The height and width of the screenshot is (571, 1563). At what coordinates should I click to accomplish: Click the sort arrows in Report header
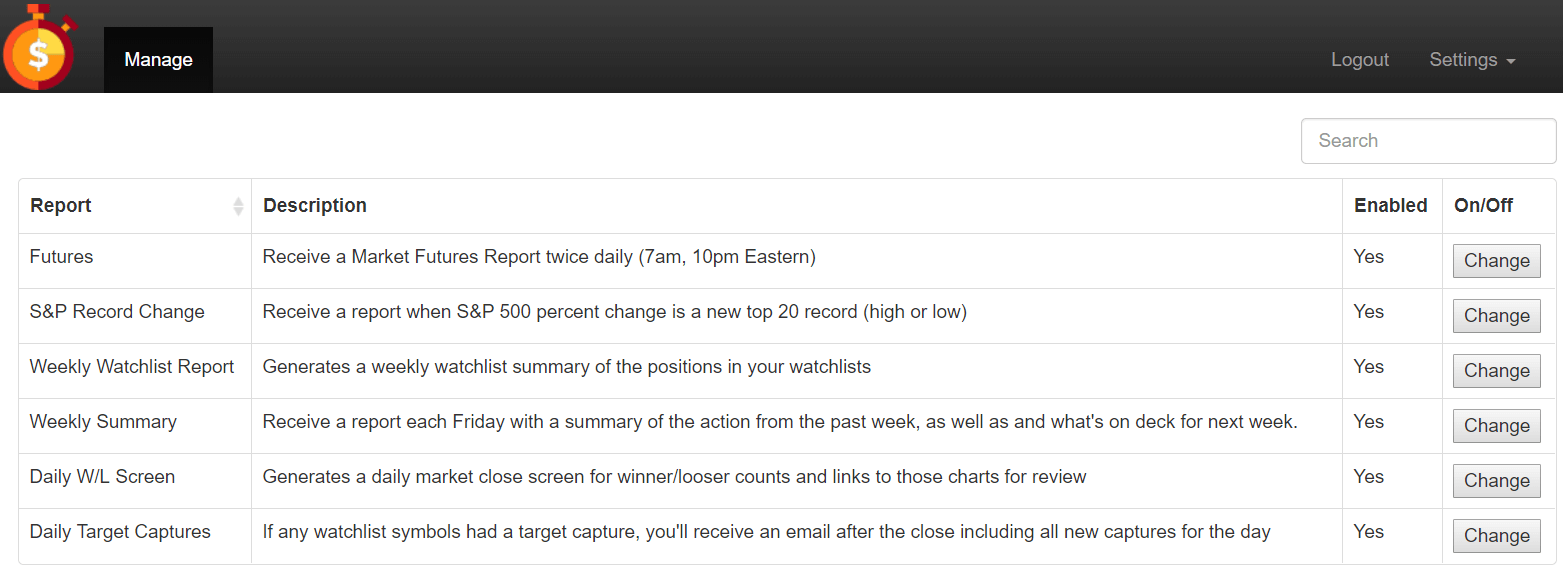click(238, 206)
